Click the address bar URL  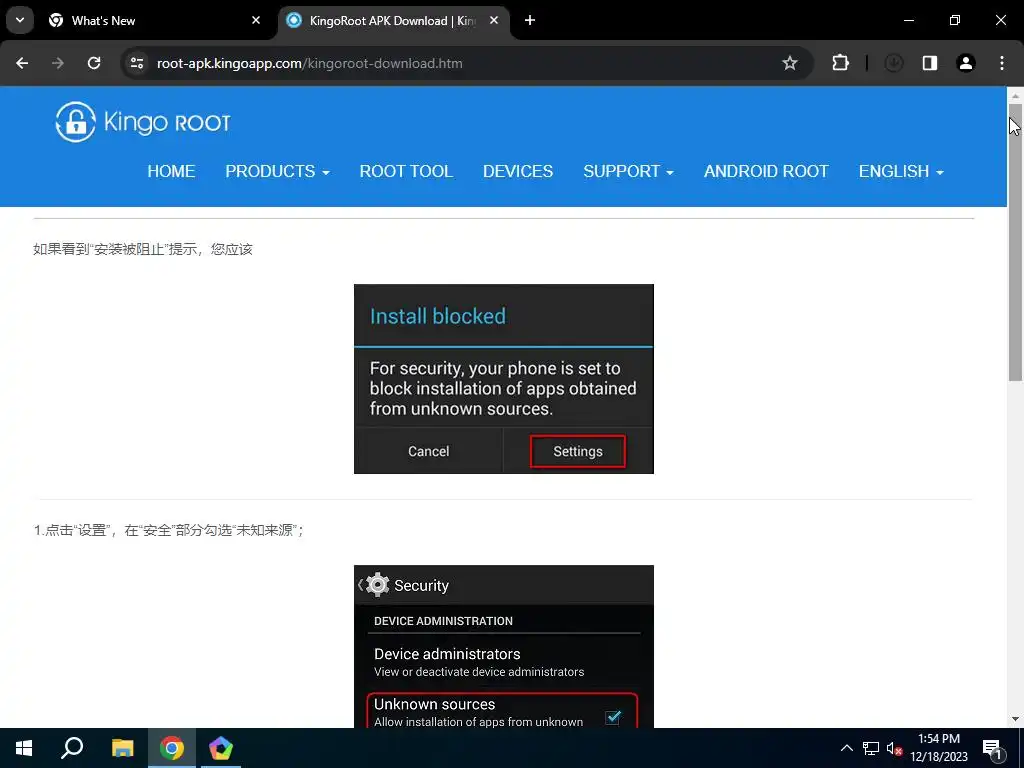(x=310, y=63)
